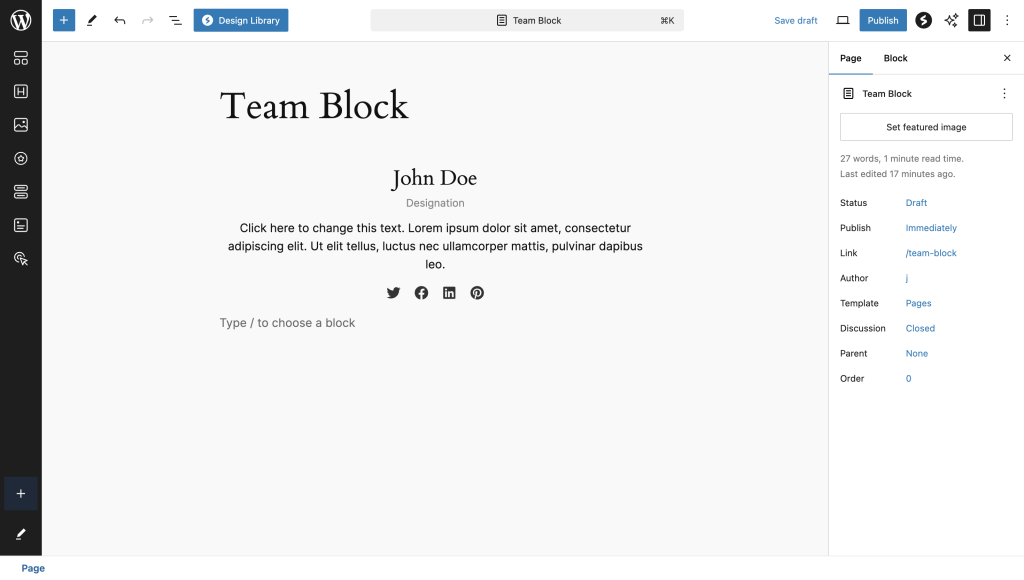Open the Spectra settings icon in top bar

(923, 20)
